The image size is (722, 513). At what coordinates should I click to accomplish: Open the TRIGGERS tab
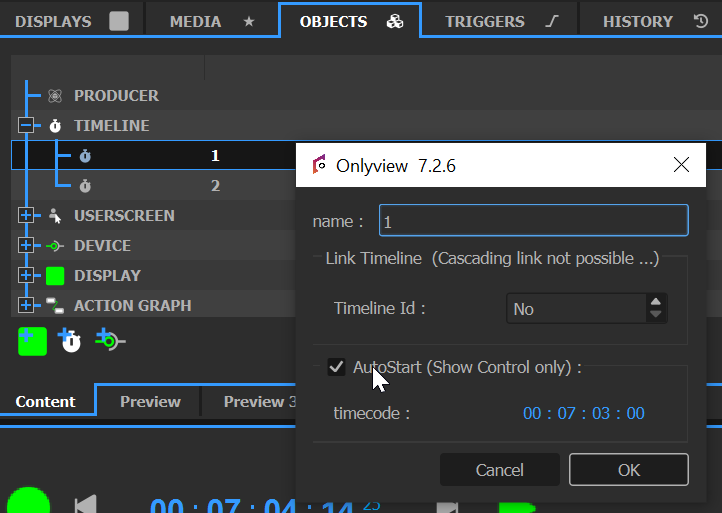pos(500,21)
